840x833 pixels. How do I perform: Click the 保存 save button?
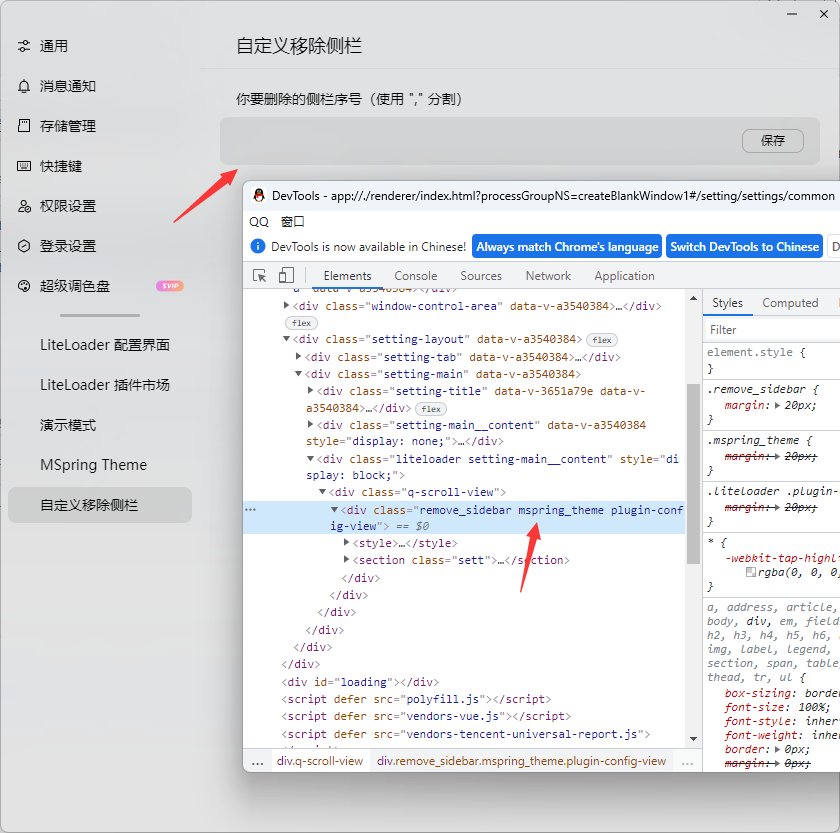(773, 141)
